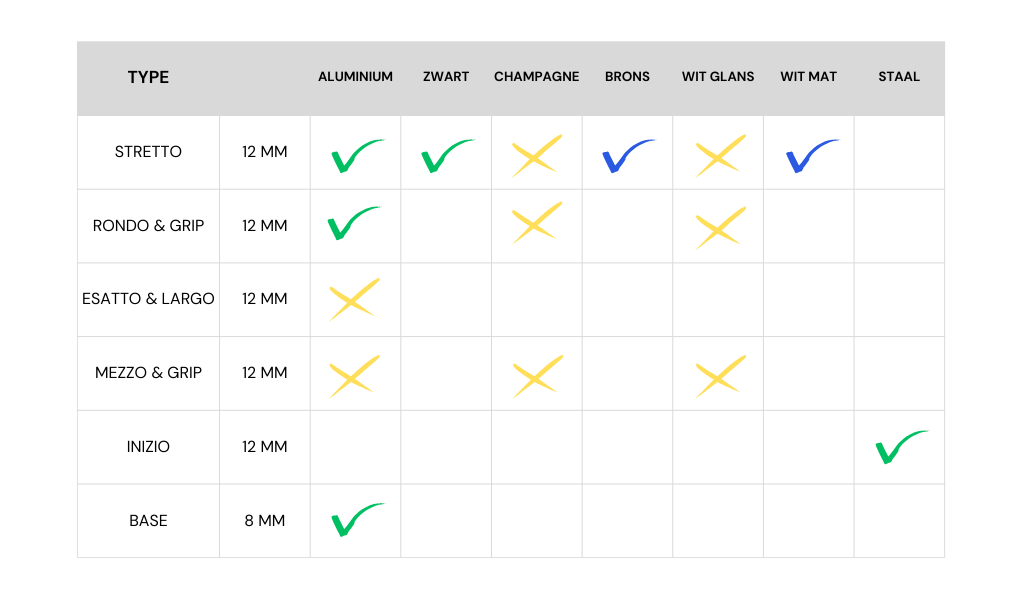Screen dimensions: 1024x600
Task: Click the yellow cross for Stretto Champagne
Action: 537,156
